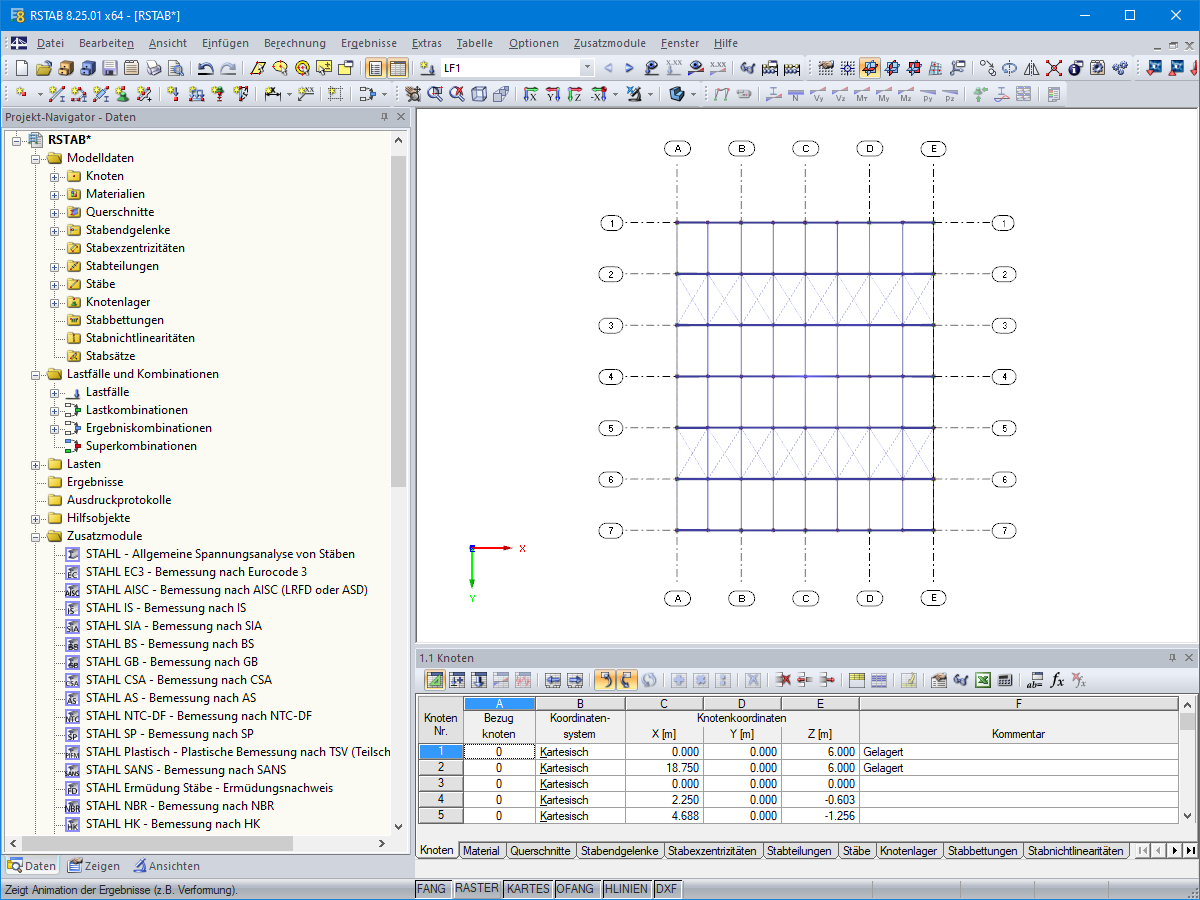Select the Ausdruckprotokolle tree item

pos(119,500)
